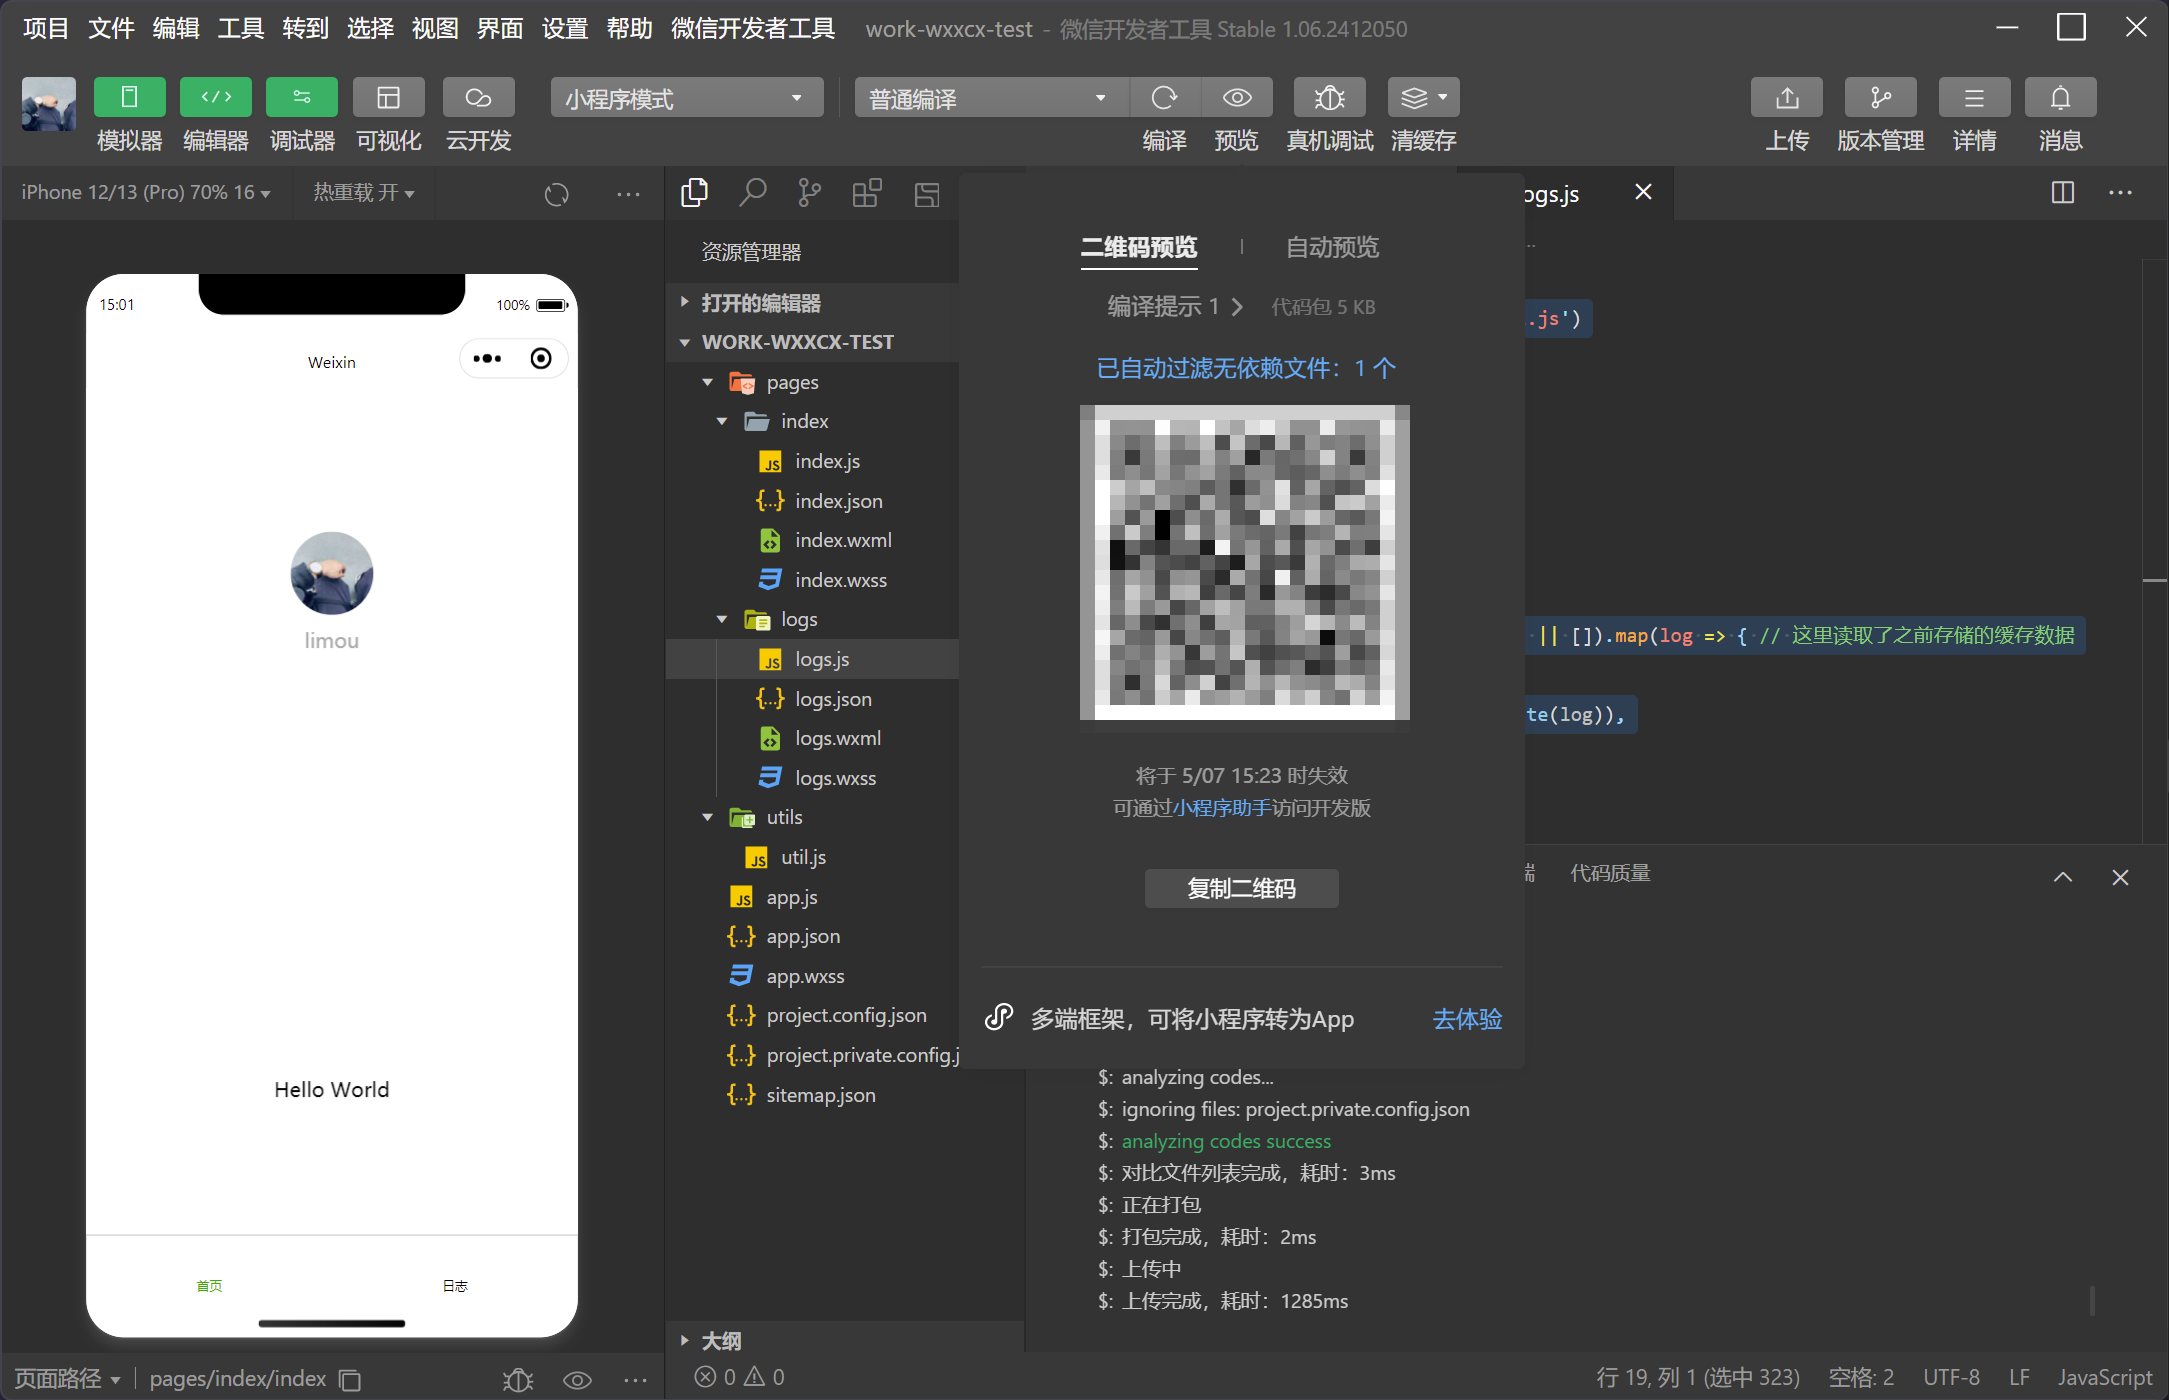Toggle the editor panel button
The height and width of the screenshot is (1400, 2169).
[x=216, y=98]
